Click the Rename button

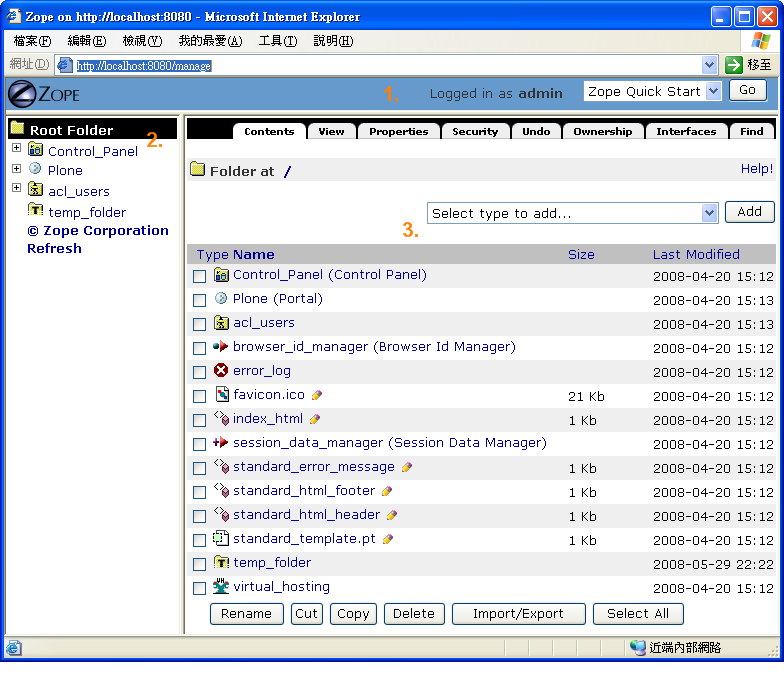point(246,614)
